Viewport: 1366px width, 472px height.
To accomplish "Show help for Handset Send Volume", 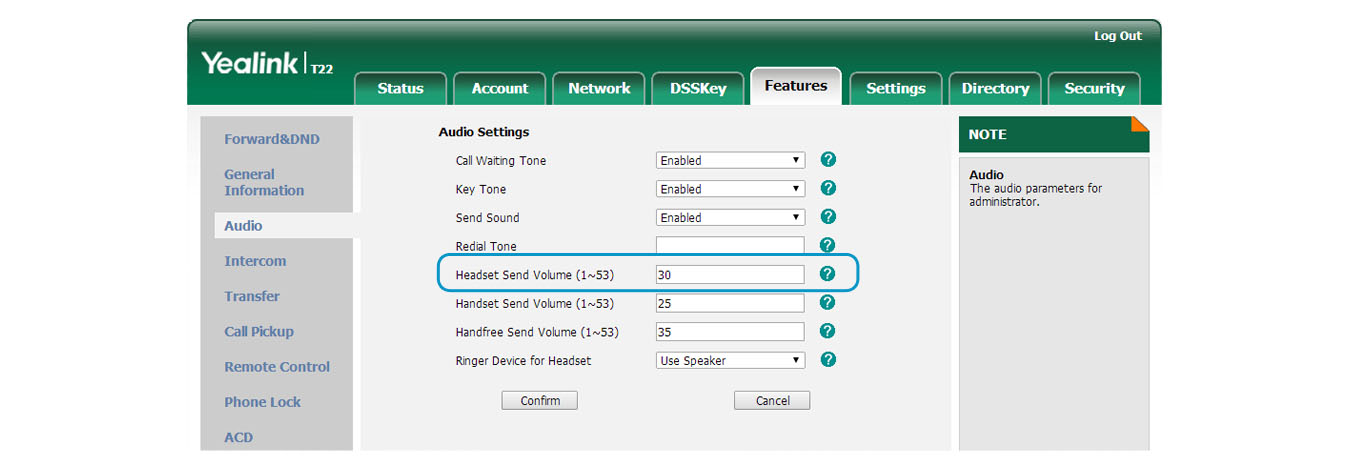I will [x=827, y=302].
